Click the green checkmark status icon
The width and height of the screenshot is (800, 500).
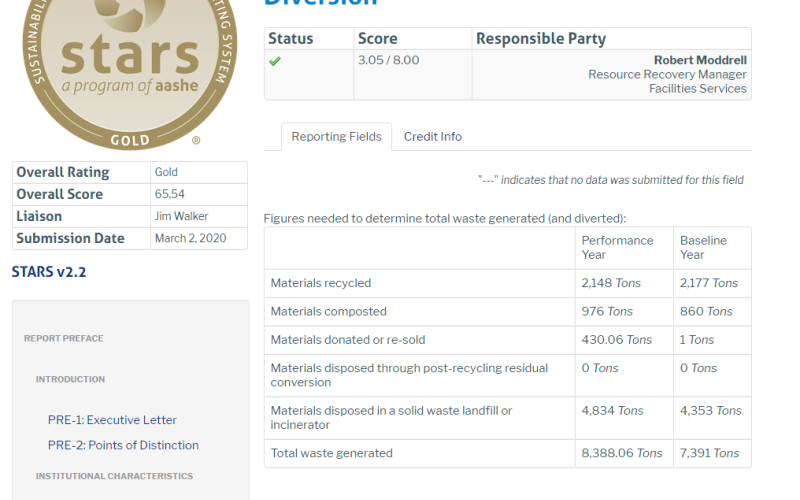(275, 61)
